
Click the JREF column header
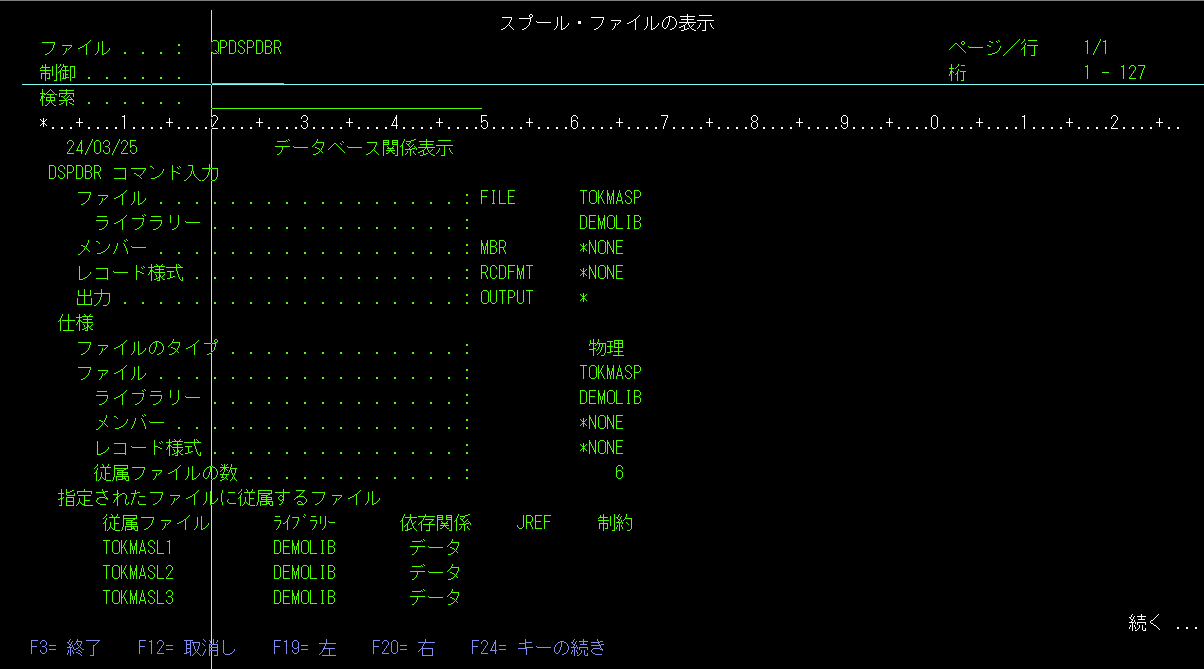[534, 523]
